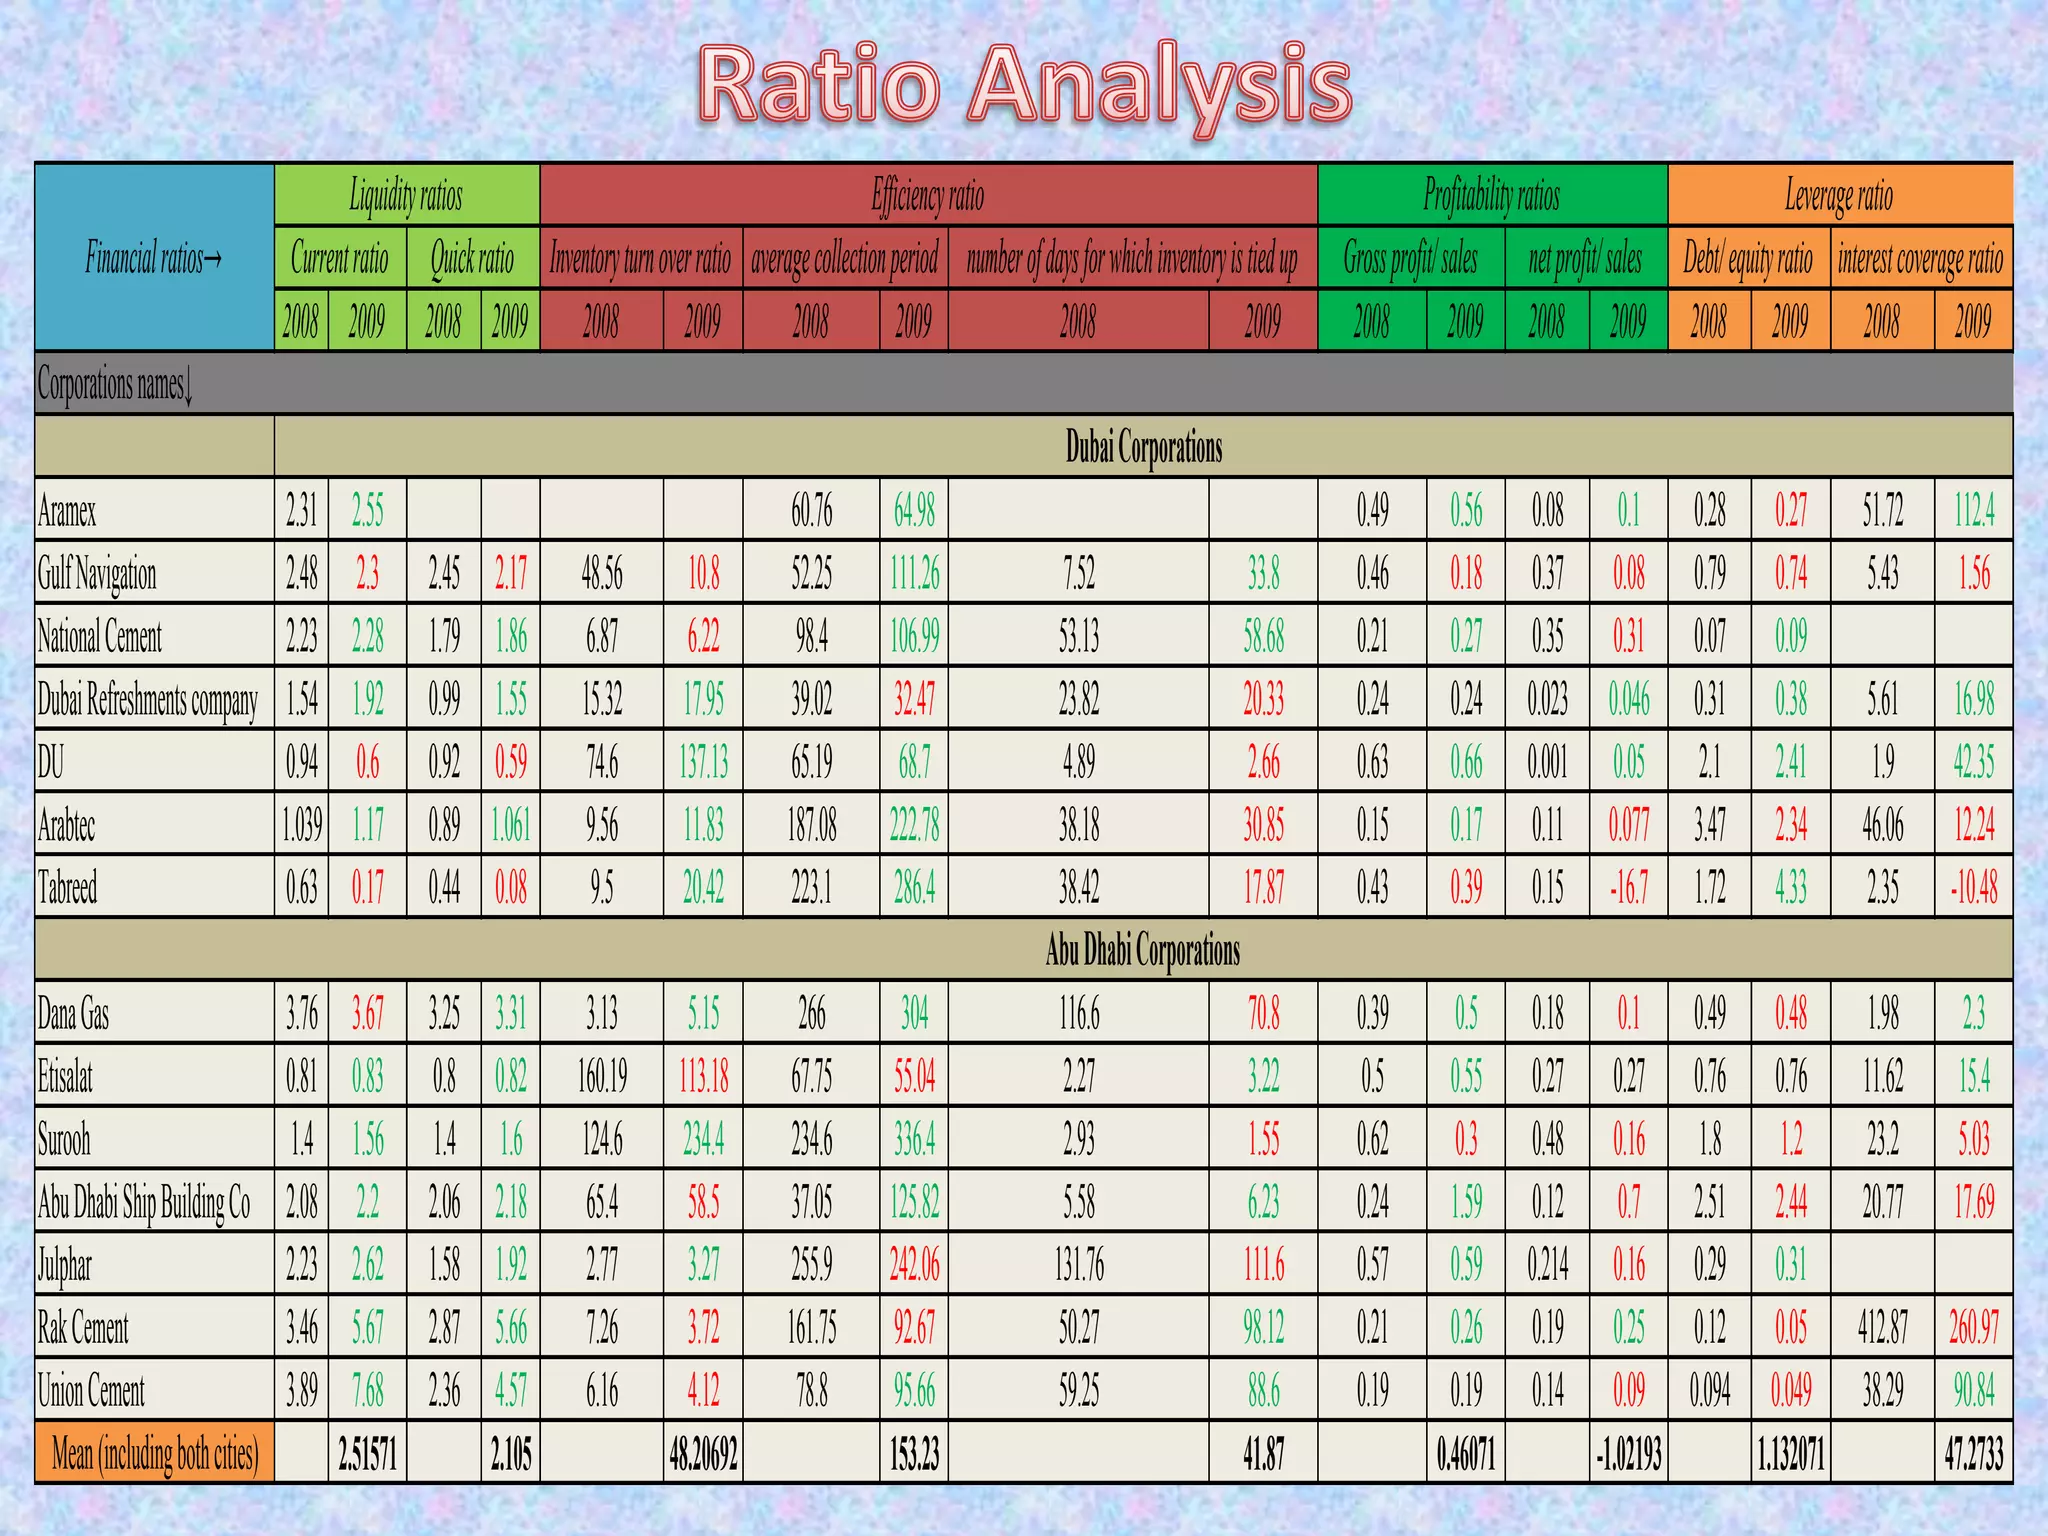Click Tabreed net profit value '-16.7'
The width and height of the screenshot is (2048, 1536).
point(1628,887)
